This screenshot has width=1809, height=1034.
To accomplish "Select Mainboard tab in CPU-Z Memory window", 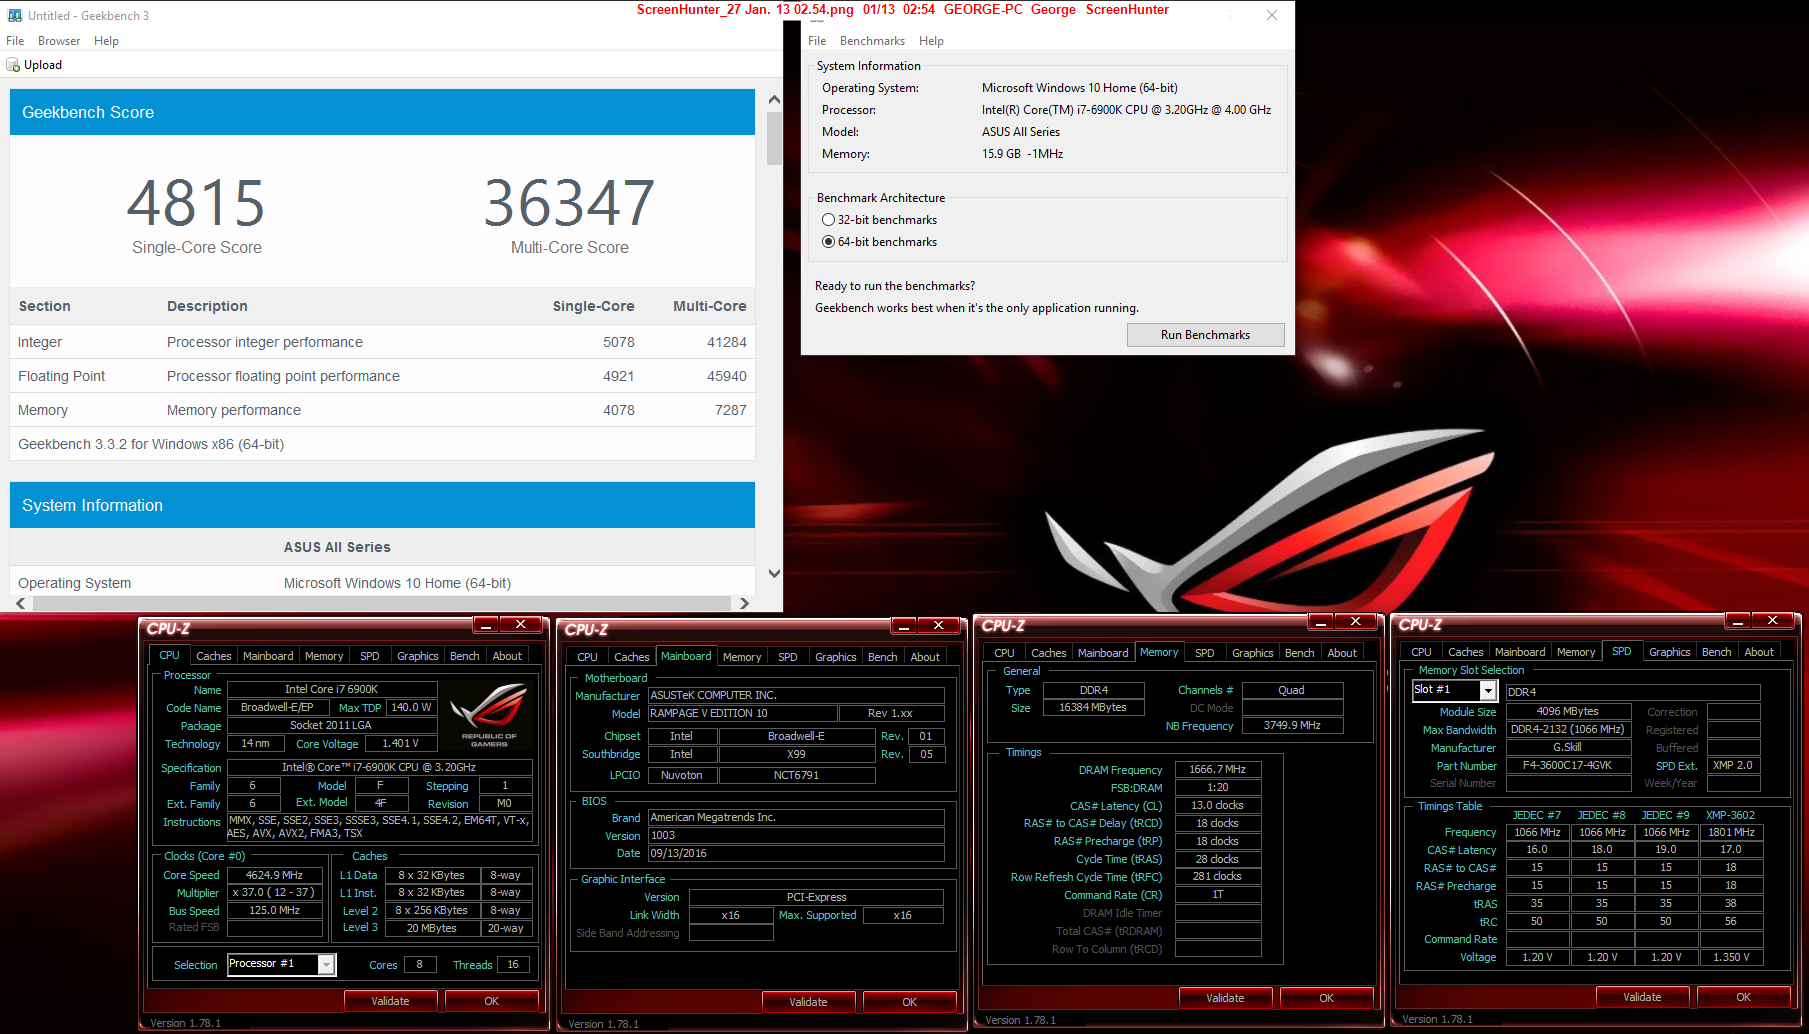I will coord(1103,653).
